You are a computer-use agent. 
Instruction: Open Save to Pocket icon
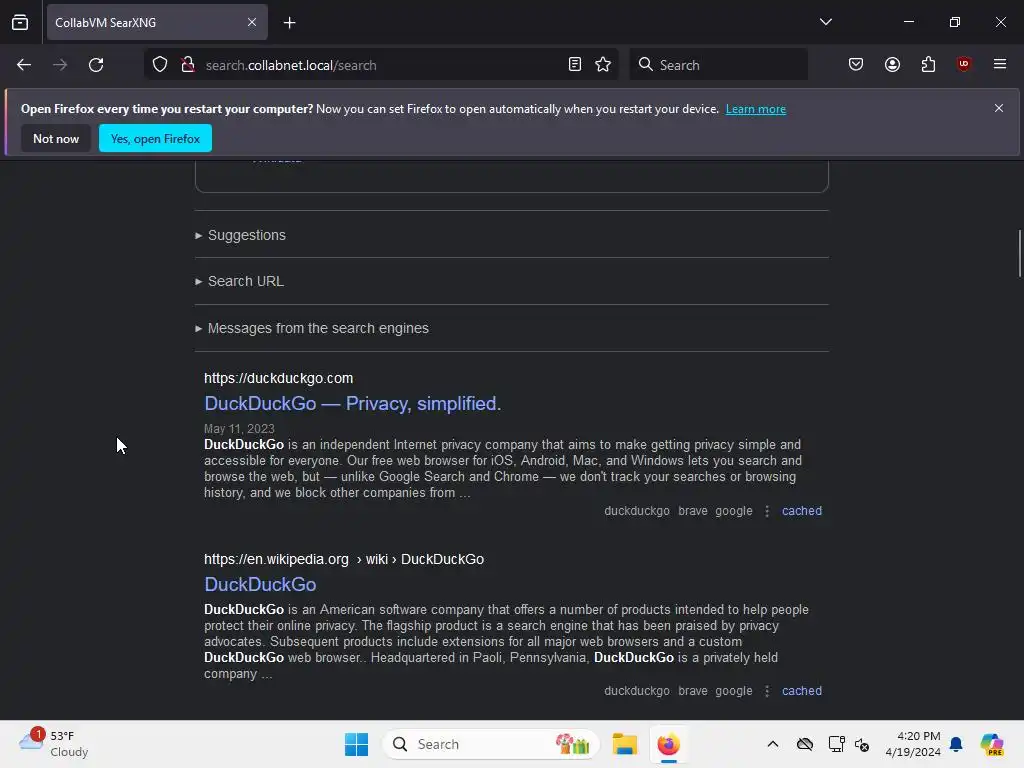coord(856,65)
